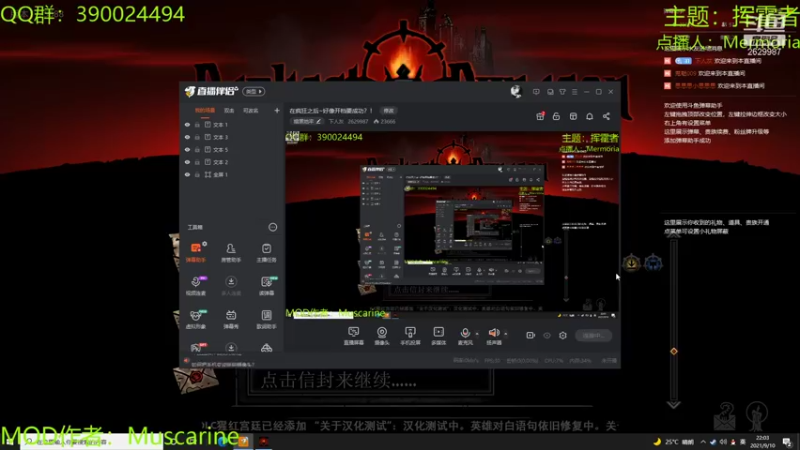Click the Windows taskbar search box
800x450 pixels.
coord(92,441)
